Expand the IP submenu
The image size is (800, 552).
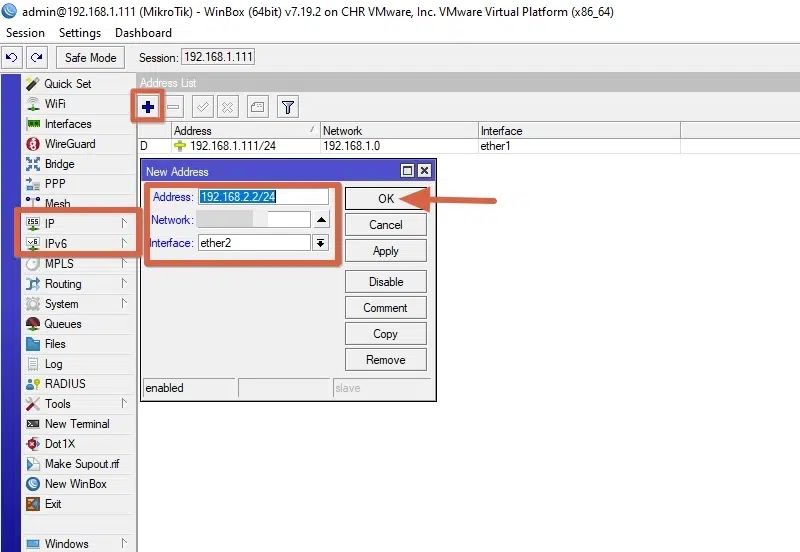79,223
